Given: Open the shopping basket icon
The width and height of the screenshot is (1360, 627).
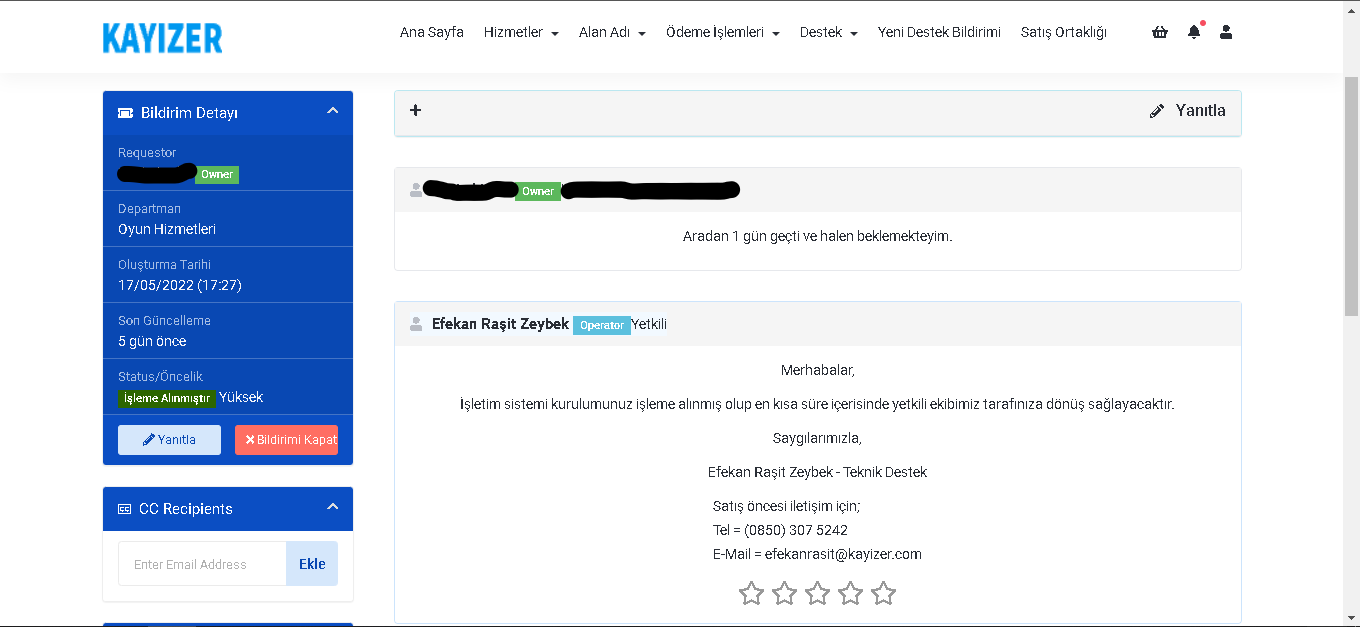Looking at the screenshot, I should tap(1160, 32).
